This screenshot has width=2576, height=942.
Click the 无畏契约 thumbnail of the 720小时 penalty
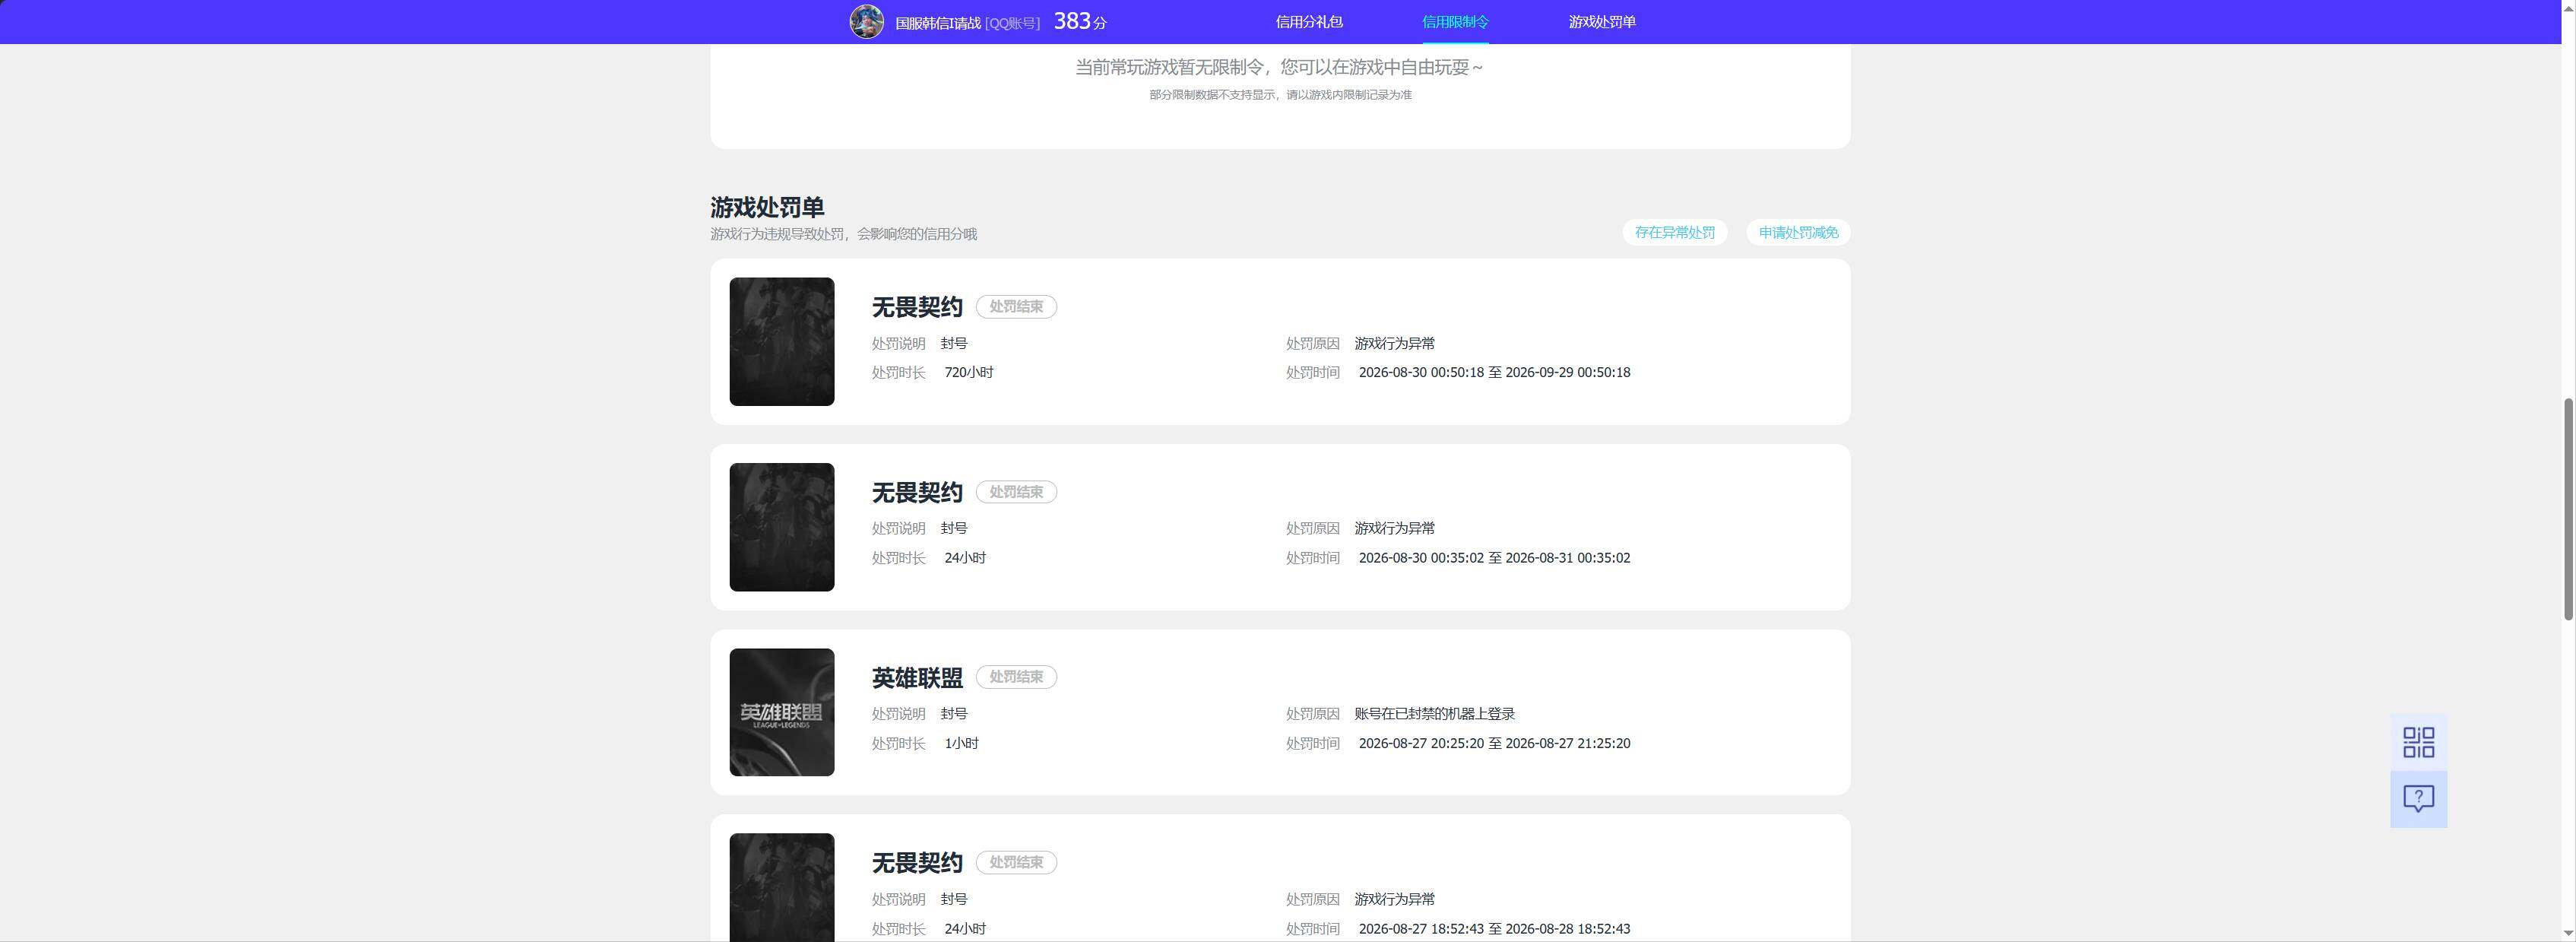(x=781, y=341)
